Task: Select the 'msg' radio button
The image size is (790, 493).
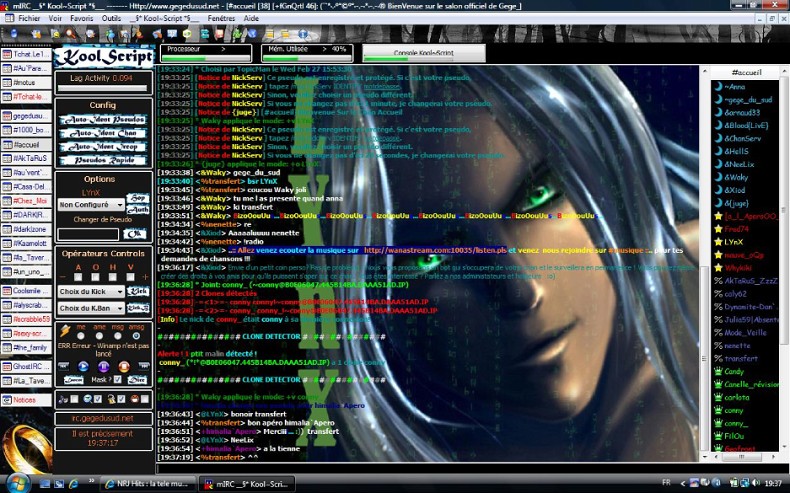Action: point(117,336)
